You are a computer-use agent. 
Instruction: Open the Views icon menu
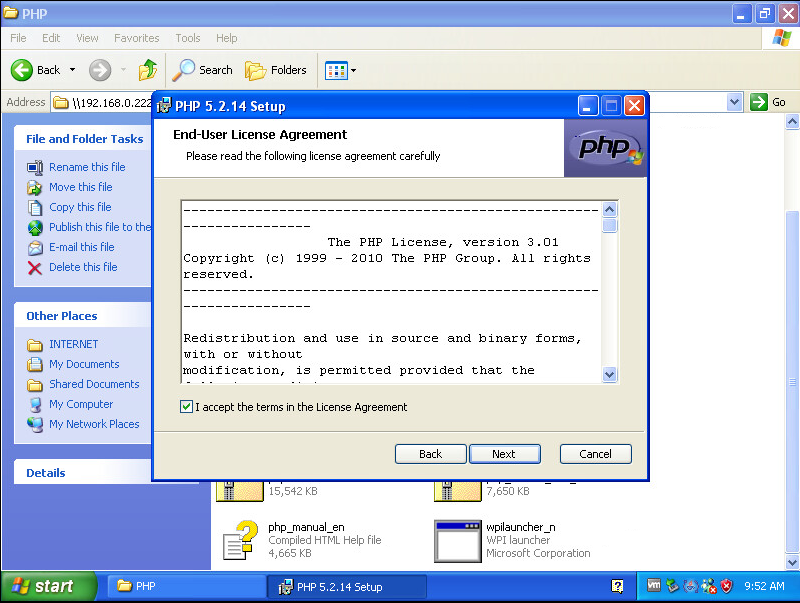point(336,70)
